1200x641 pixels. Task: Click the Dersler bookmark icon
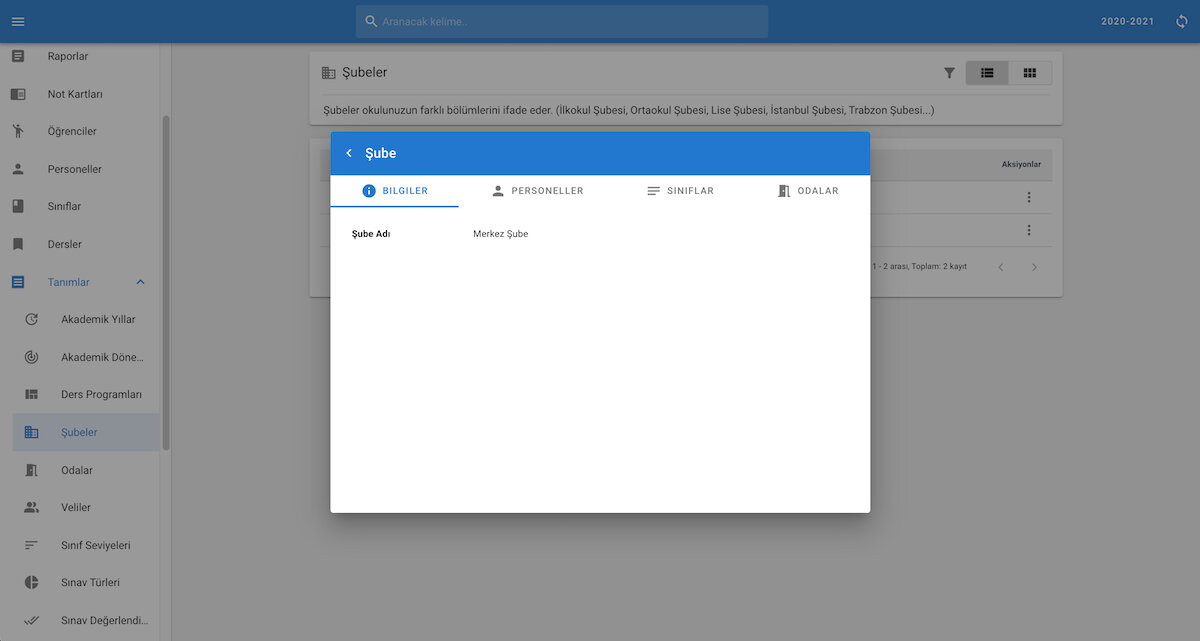[x=18, y=244]
